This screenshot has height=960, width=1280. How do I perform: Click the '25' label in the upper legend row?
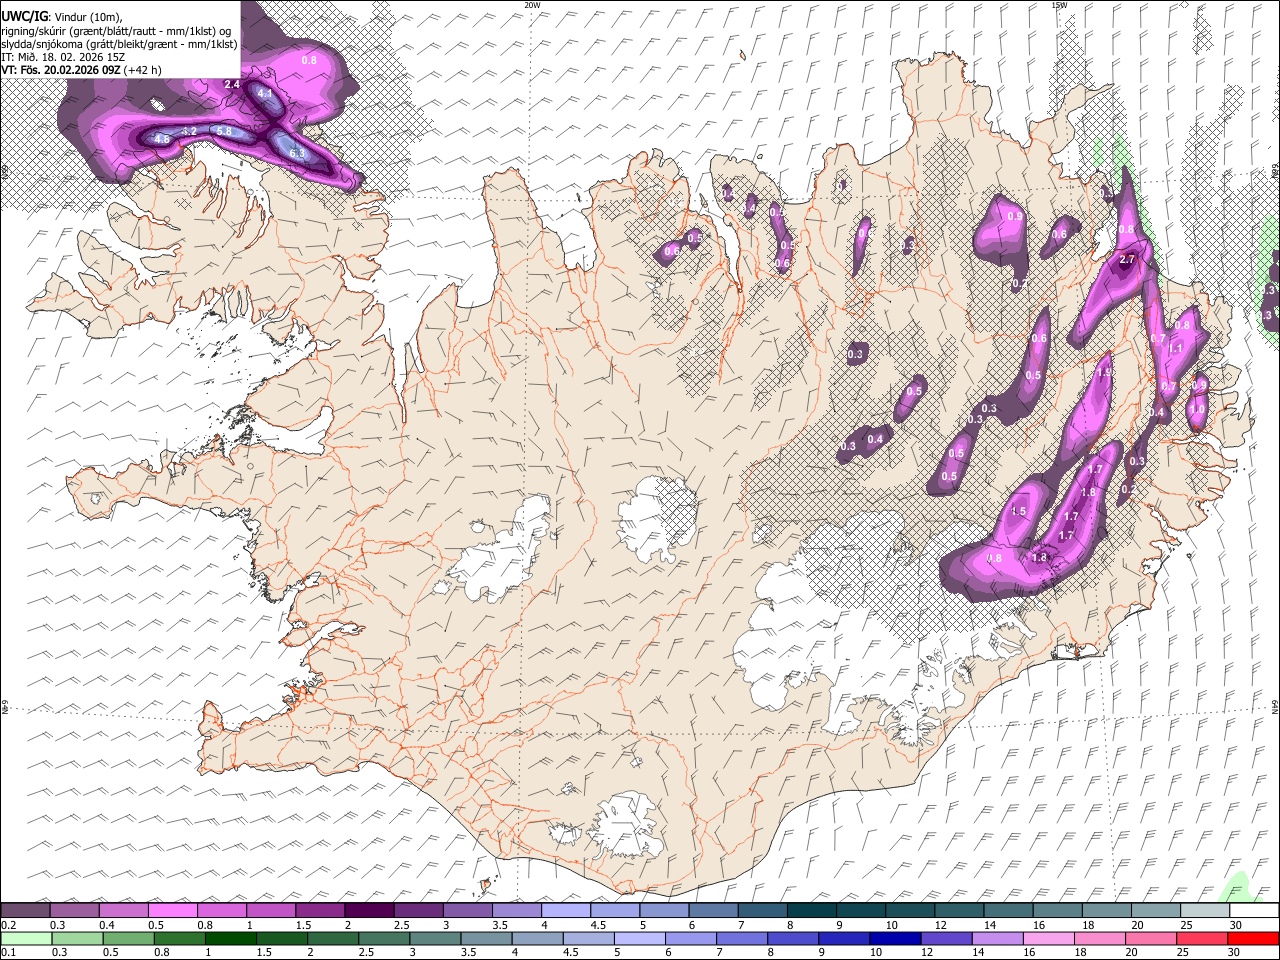(1186, 925)
